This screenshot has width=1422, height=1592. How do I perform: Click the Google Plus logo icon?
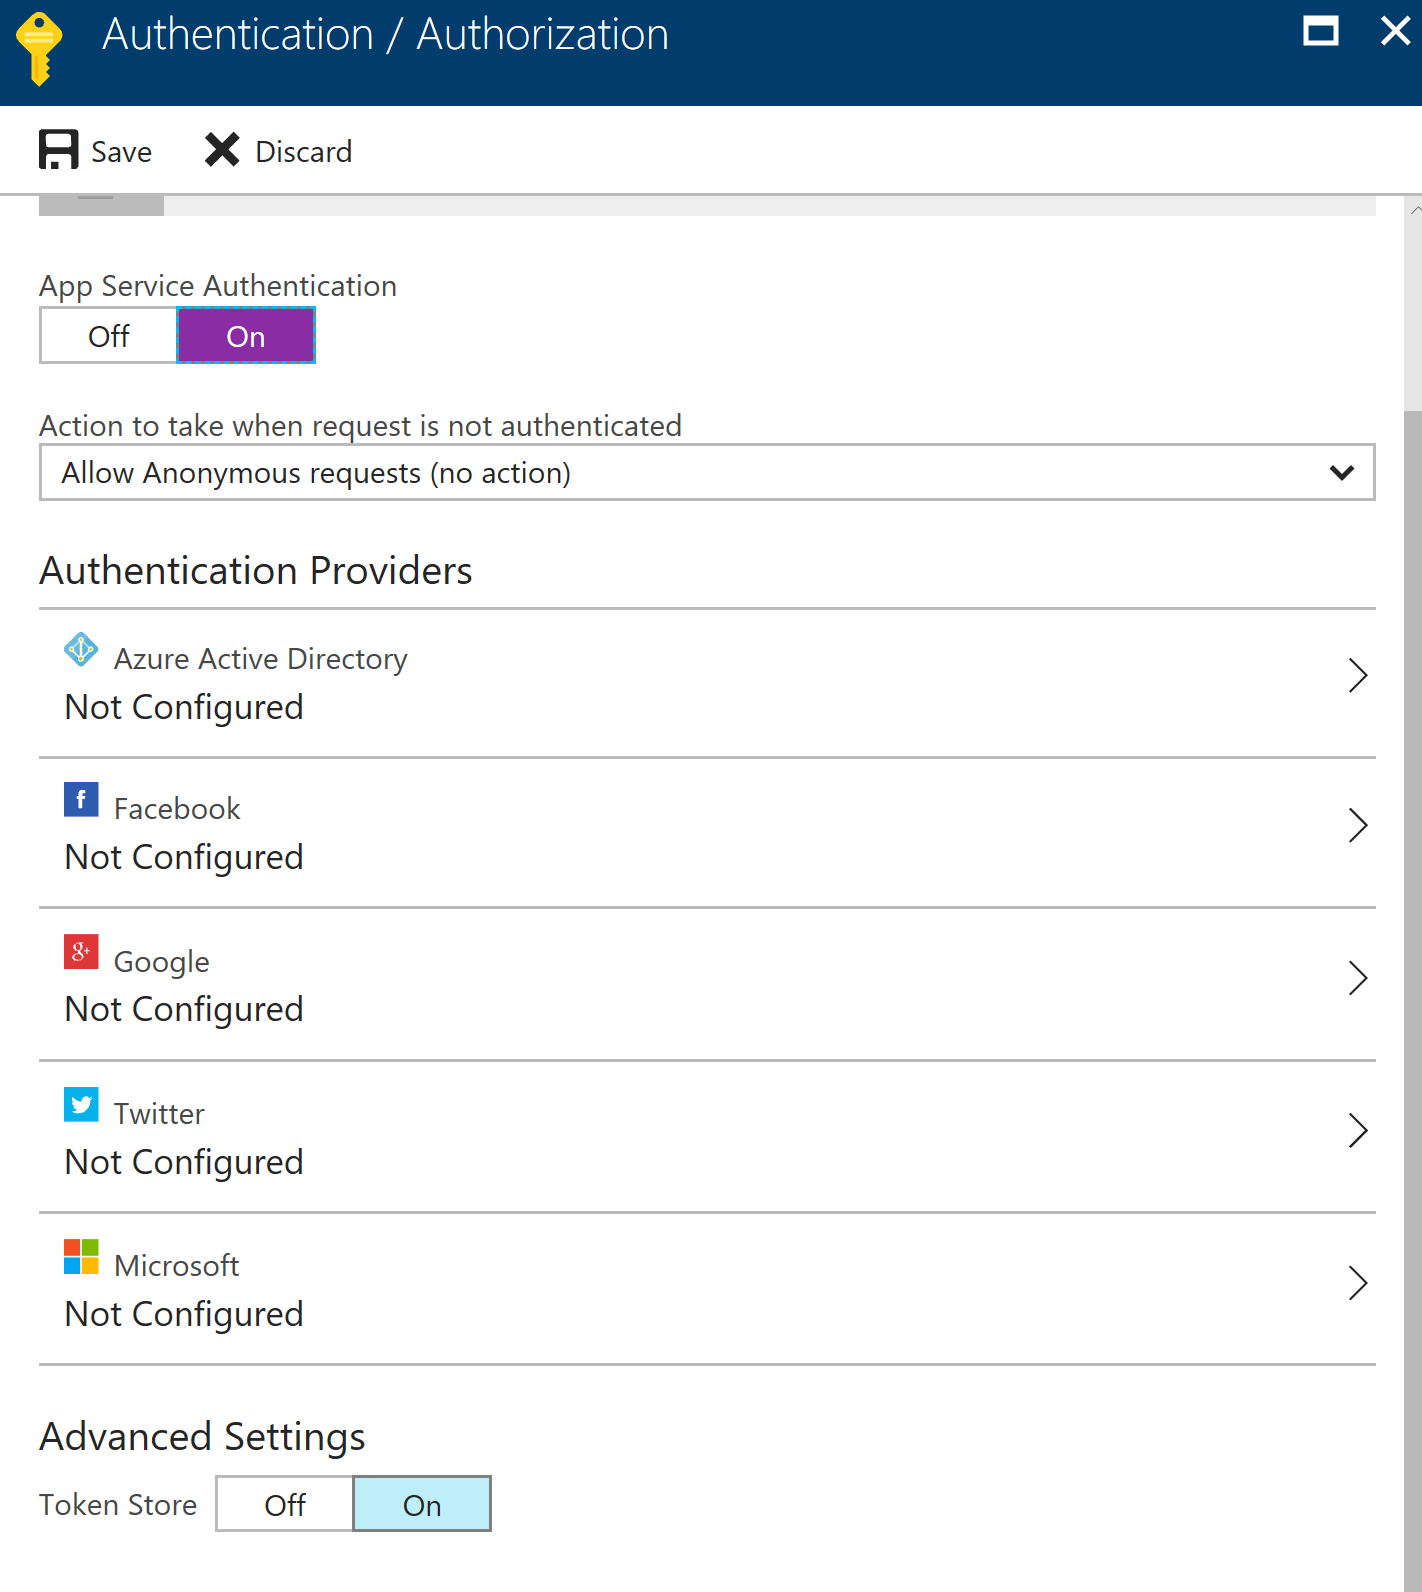coord(81,952)
